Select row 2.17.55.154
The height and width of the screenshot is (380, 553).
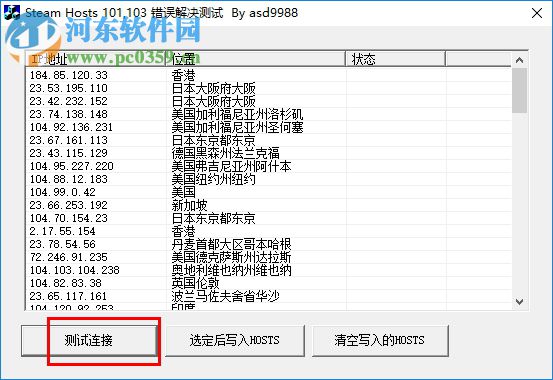269,231
